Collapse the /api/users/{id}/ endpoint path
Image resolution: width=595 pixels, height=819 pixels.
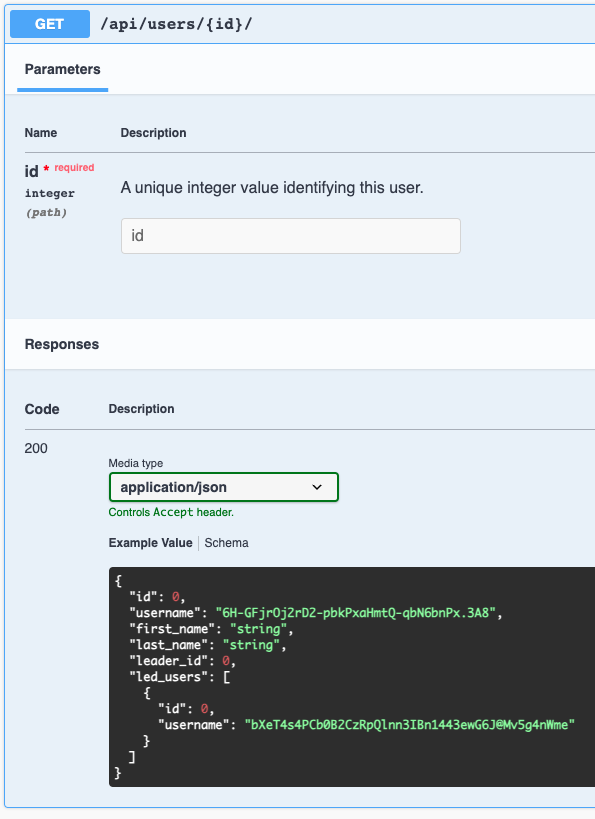[176, 24]
